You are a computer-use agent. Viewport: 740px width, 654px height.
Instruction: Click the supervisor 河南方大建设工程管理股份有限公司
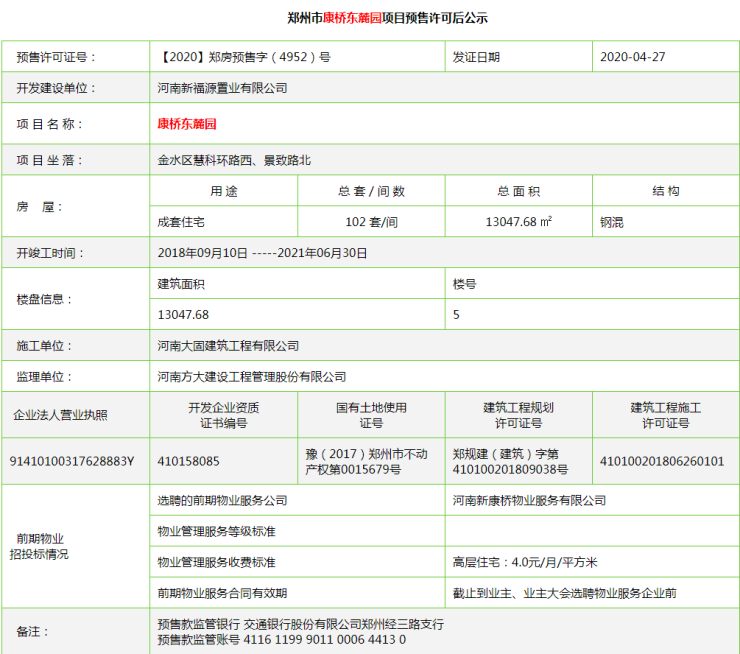click(x=252, y=377)
